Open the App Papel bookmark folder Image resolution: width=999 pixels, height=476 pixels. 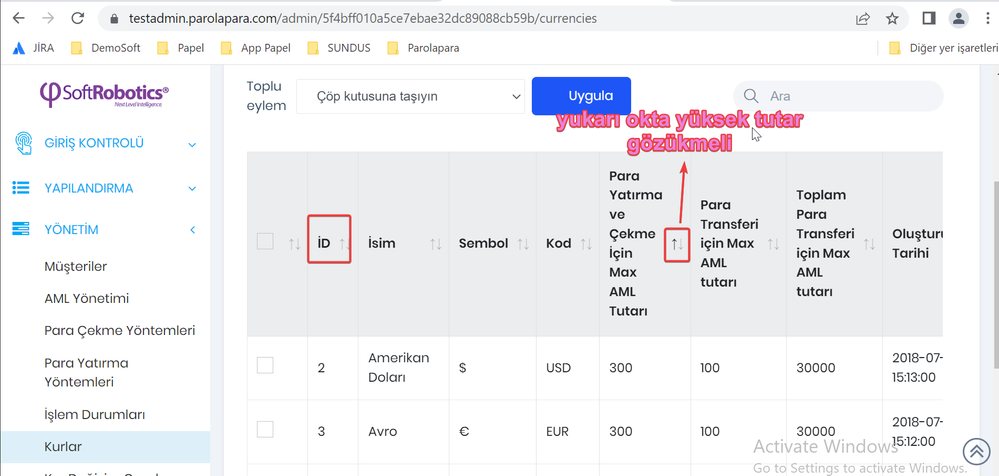[255, 48]
